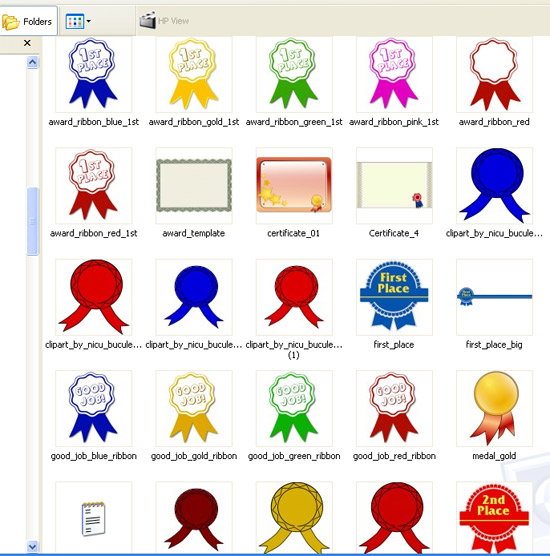Close the folders side pane

(27, 43)
